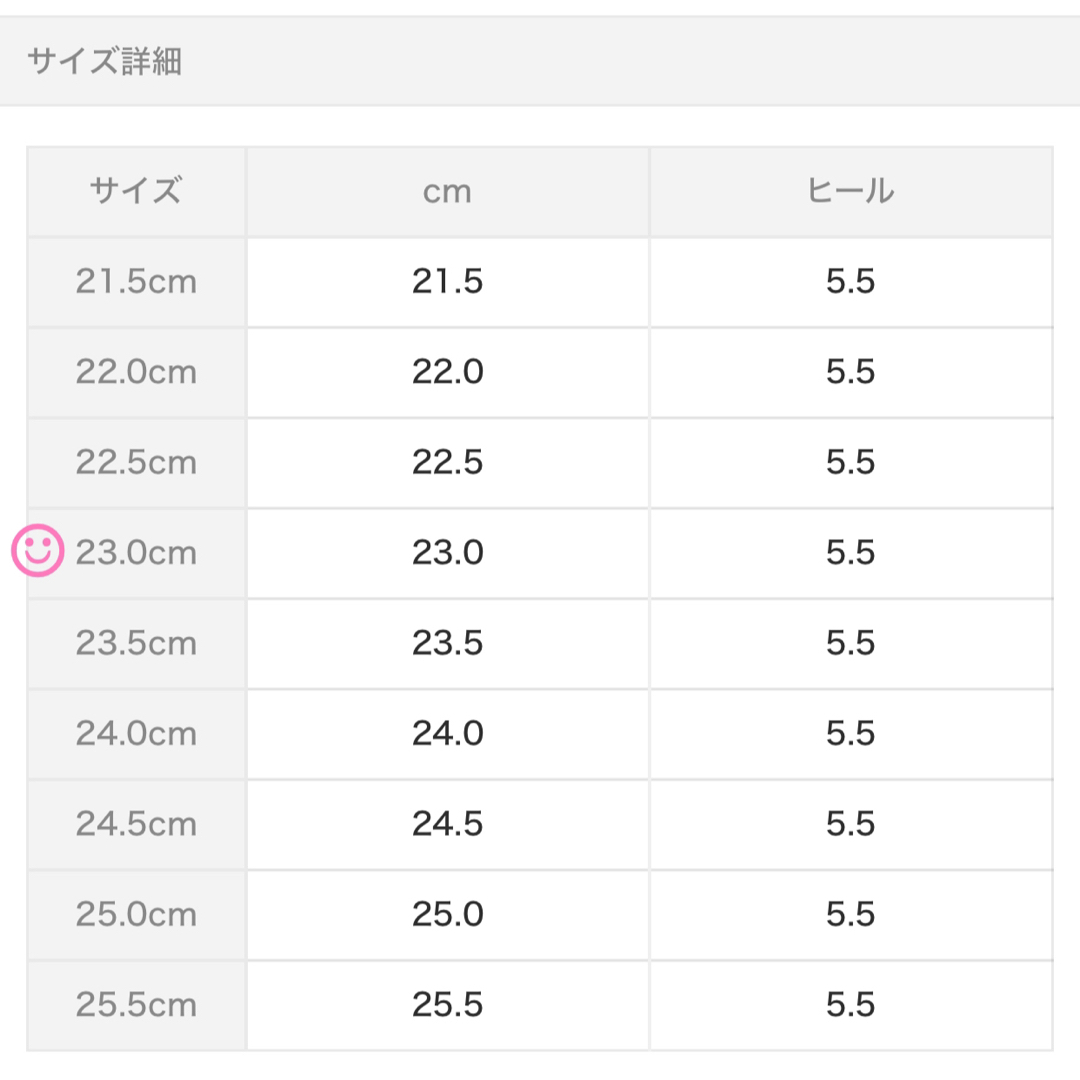Click the 21.5 value in cm column
The height and width of the screenshot is (1080, 1080).
tap(448, 282)
